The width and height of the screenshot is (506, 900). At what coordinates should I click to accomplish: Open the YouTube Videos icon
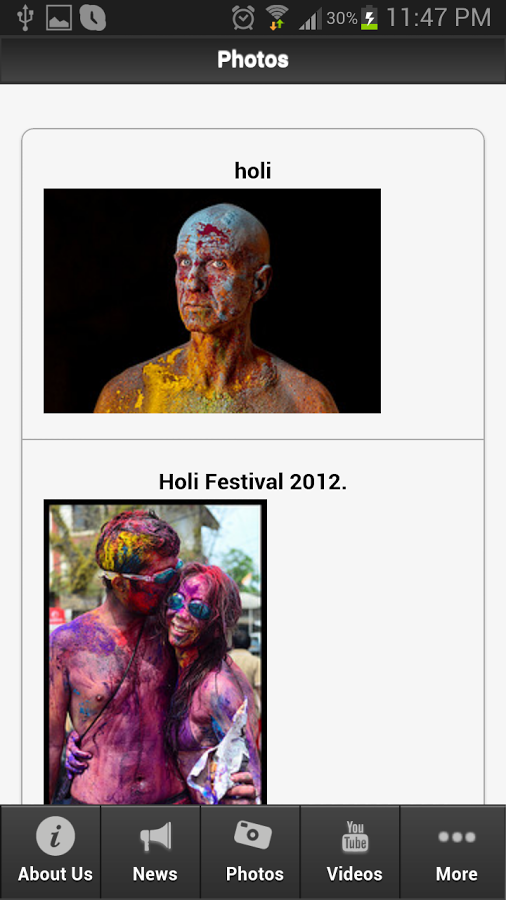355,835
